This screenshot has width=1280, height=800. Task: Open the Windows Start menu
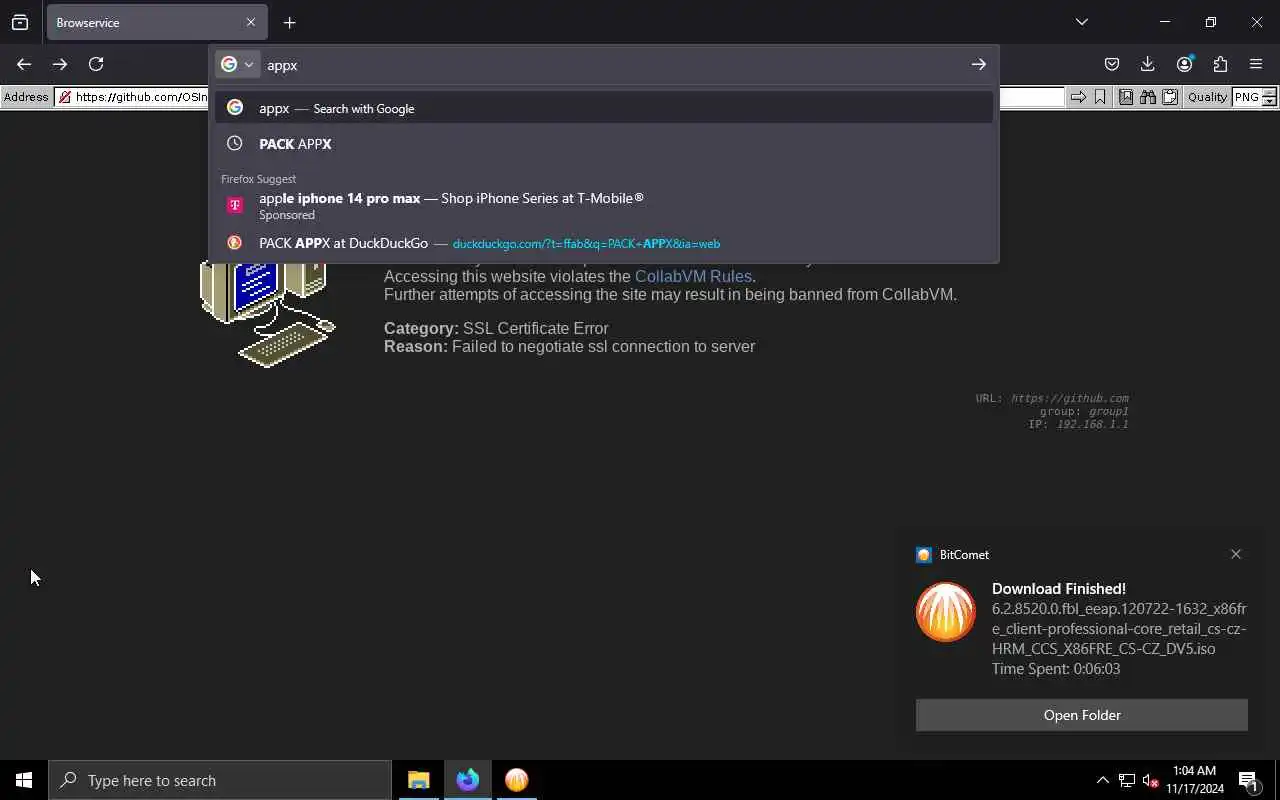(24, 780)
